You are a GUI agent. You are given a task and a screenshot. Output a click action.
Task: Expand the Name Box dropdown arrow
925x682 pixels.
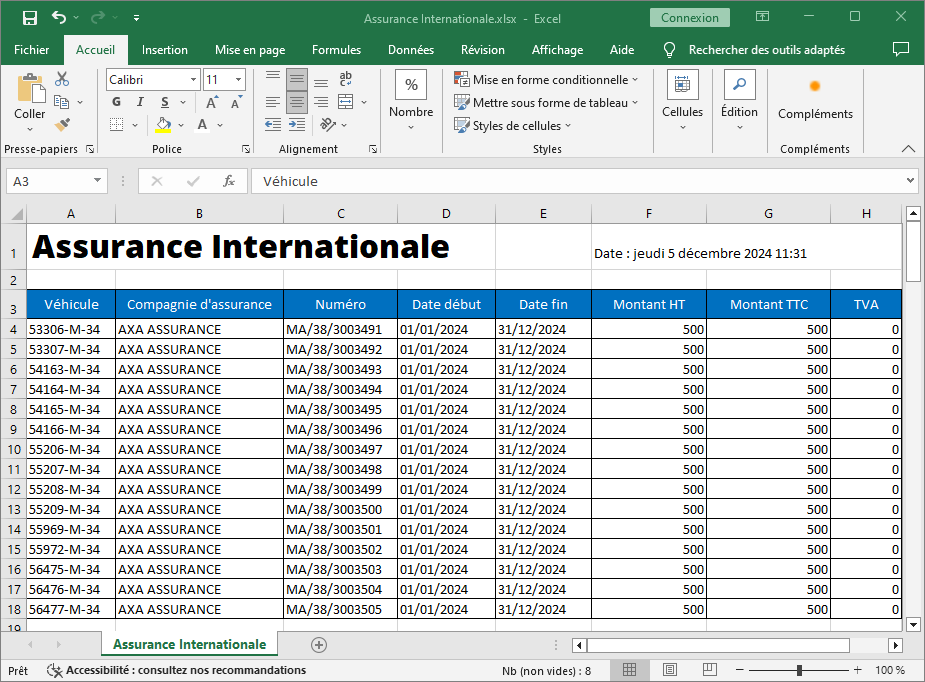pos(97,181)
